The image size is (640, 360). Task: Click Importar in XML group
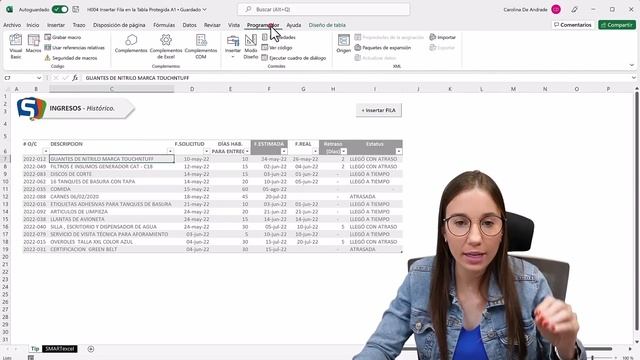coord(442,37)
